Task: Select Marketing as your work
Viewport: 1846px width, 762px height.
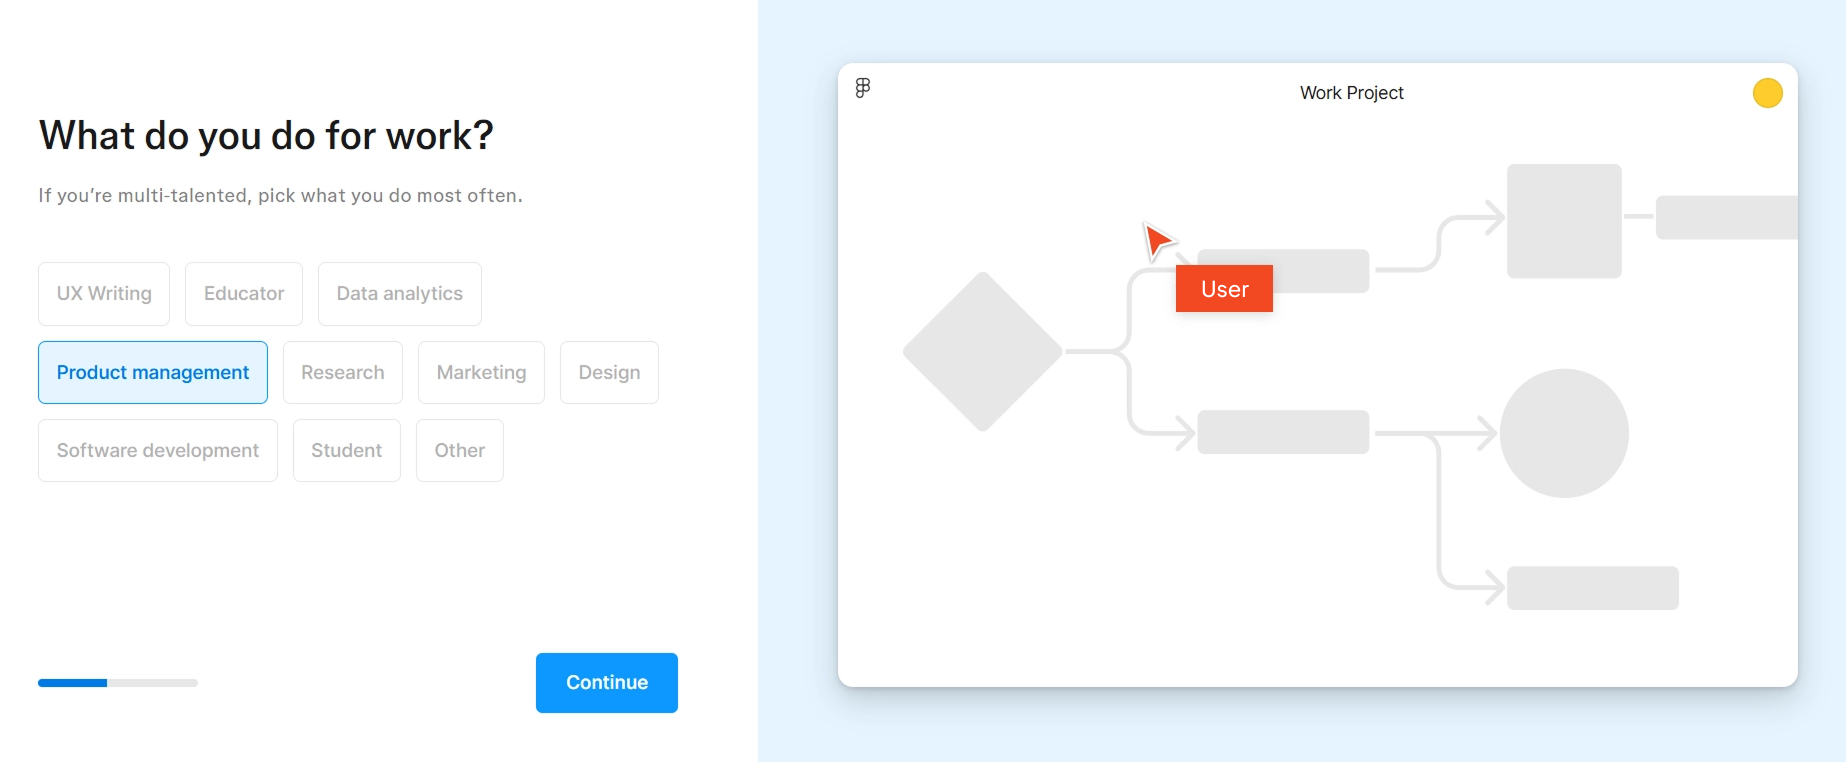Action: [x=481, y=373]
